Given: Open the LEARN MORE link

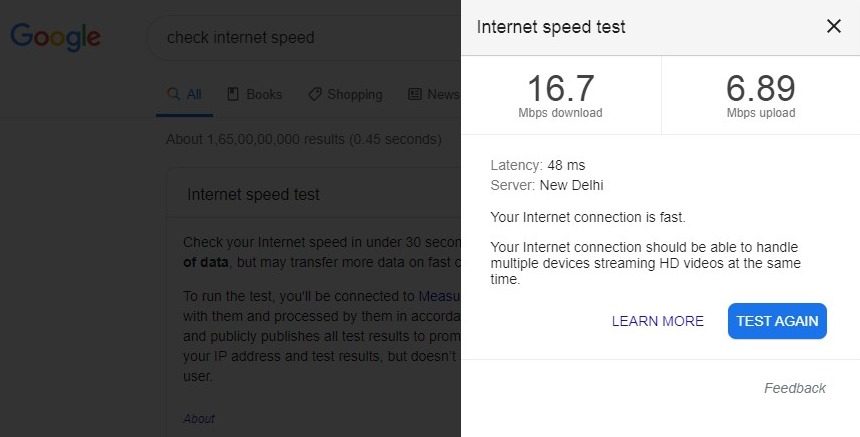Looking at the screenshot, I should [657, 321].
